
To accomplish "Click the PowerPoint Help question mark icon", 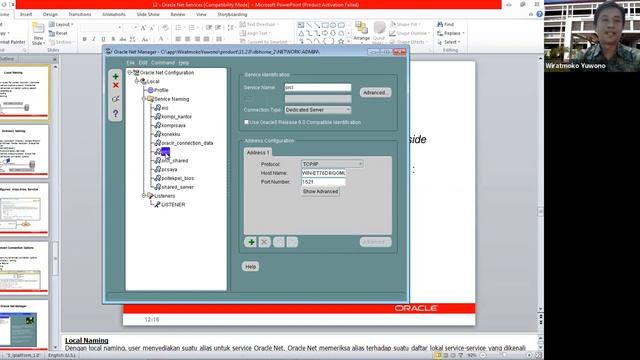I will pos(539,14).
